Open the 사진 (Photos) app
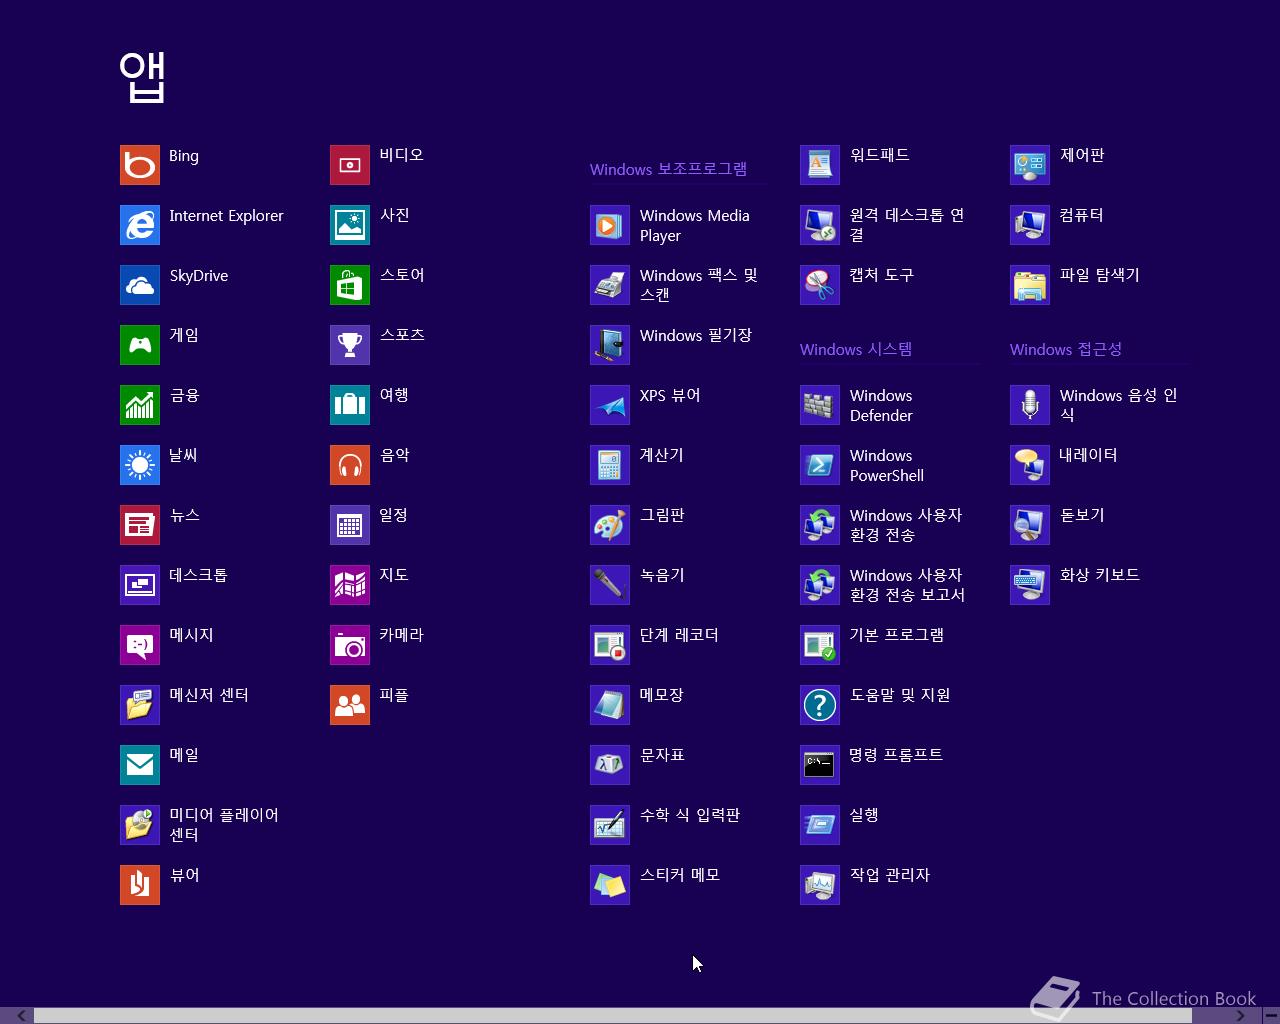The image size is (1280, 1024). point(371,225)
